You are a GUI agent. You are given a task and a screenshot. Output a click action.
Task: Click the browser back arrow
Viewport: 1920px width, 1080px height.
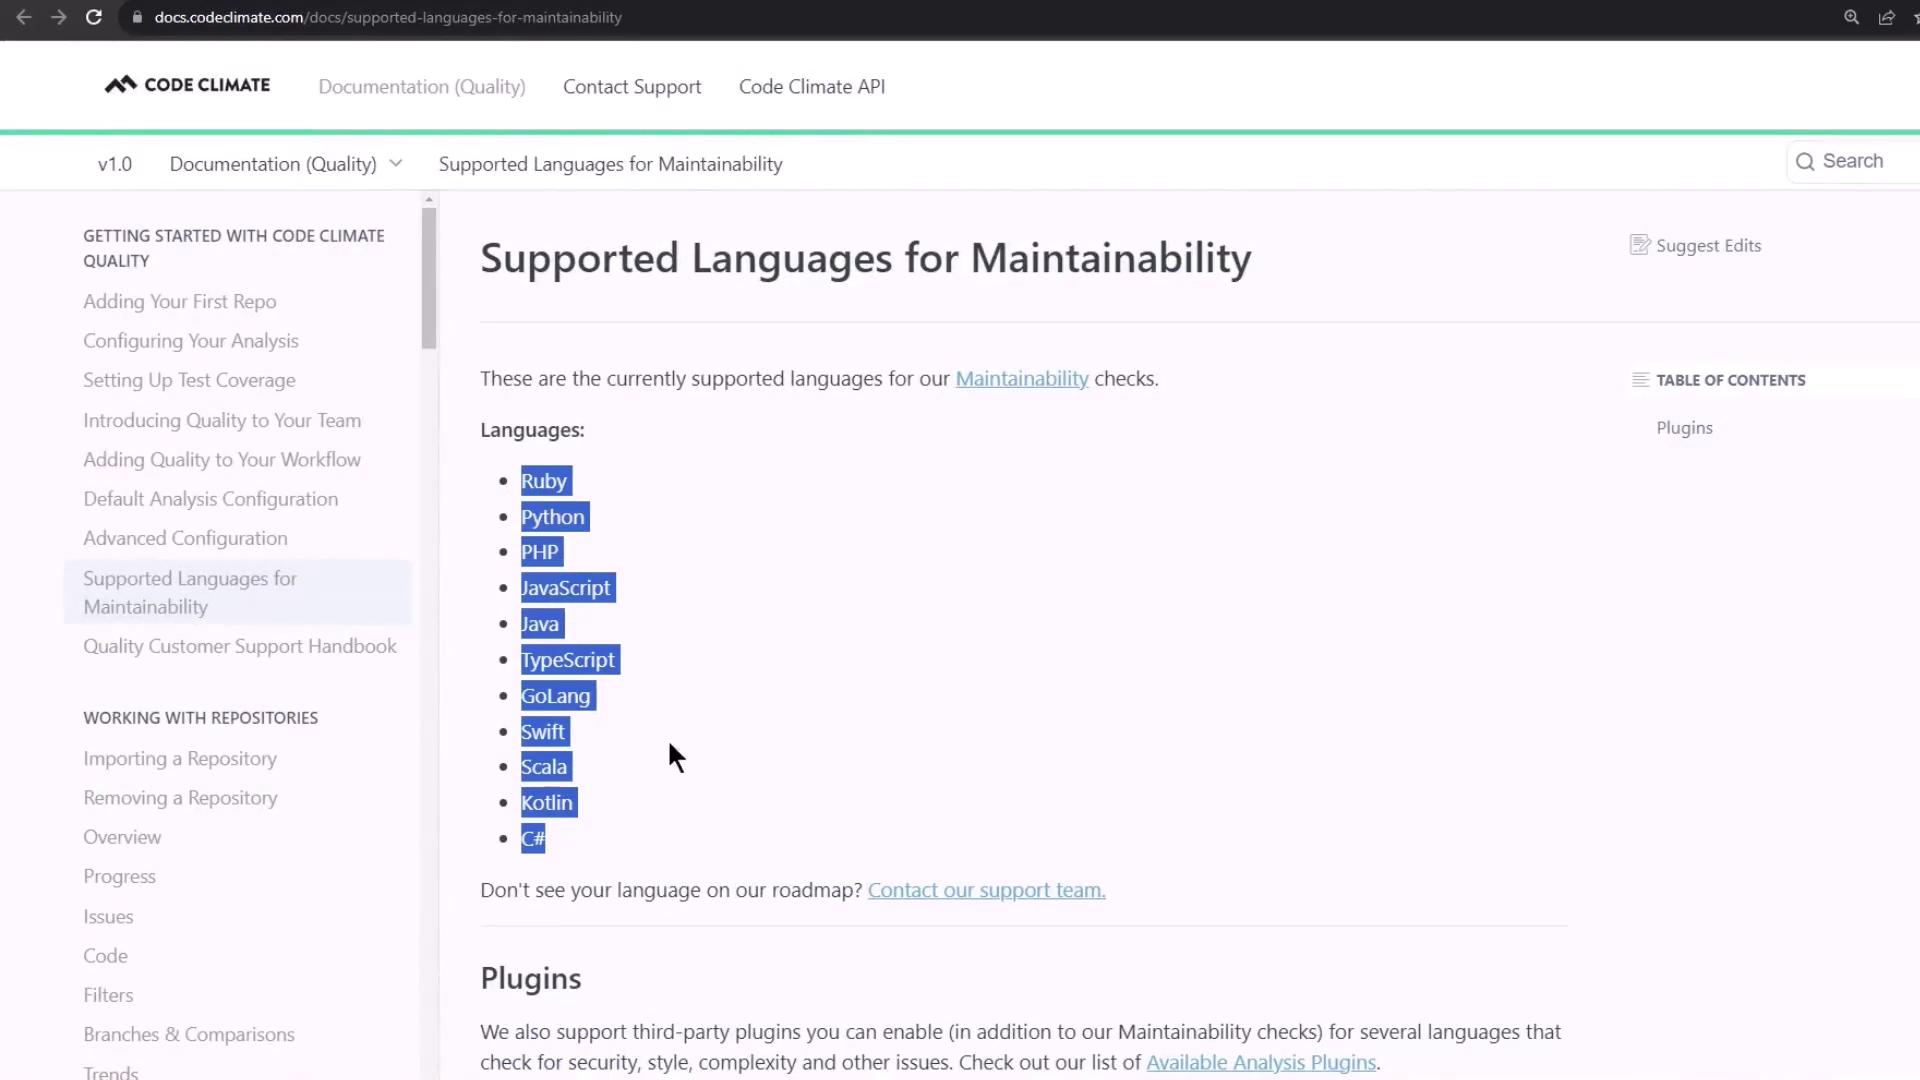24,17
